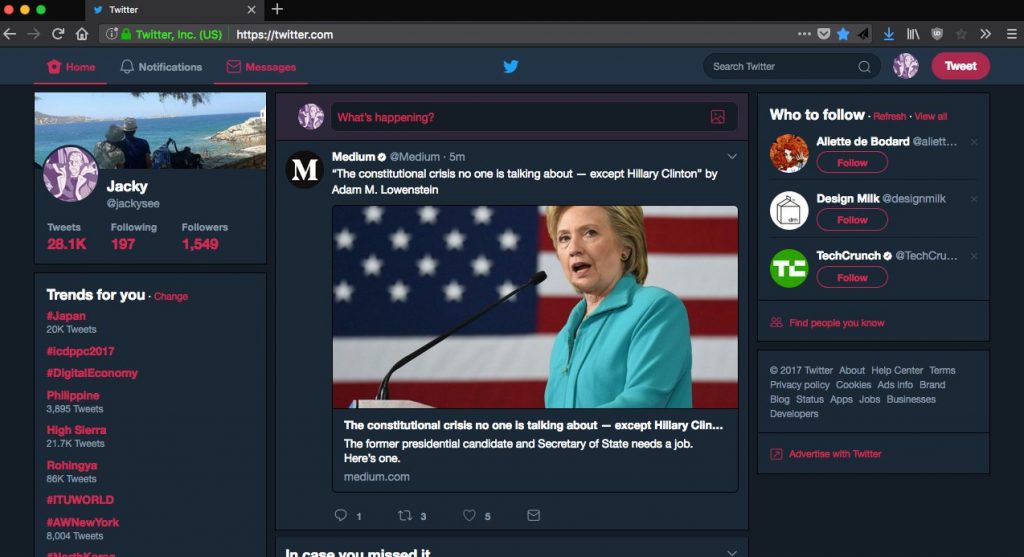The height and width of the screenshot is (557, 1024).
Task: Open the Messages tab
Action: click(x=261, y=67)
